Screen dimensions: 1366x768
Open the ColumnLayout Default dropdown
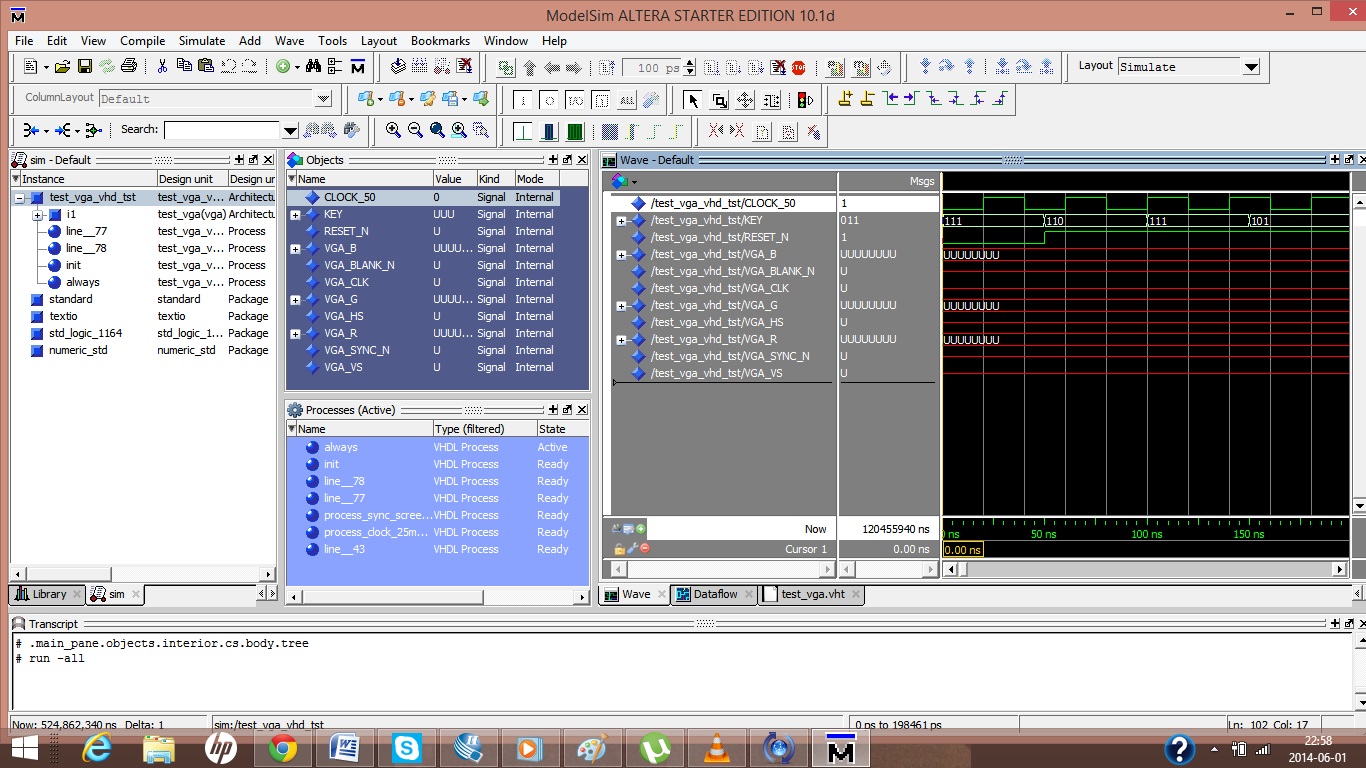coord(323,98)
